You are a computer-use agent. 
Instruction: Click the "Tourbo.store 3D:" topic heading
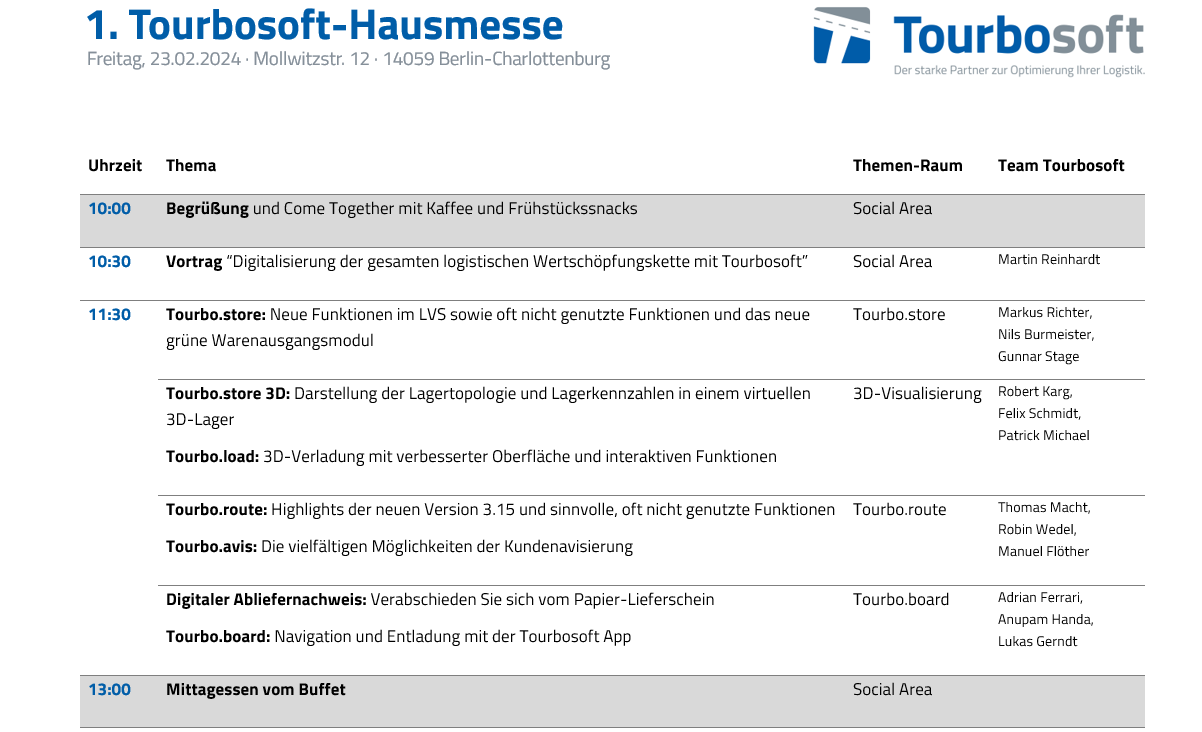point(228,394)
